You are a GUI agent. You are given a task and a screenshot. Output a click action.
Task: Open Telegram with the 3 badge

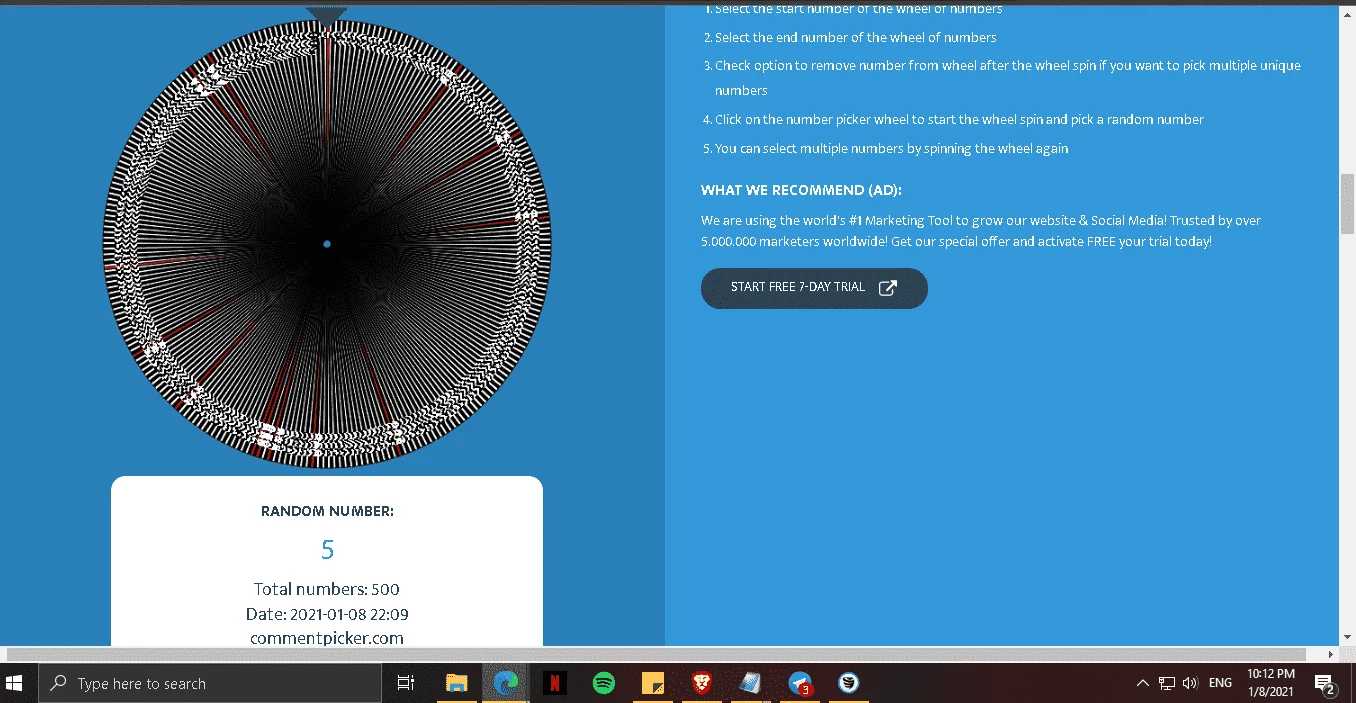[x=800, y=683]
